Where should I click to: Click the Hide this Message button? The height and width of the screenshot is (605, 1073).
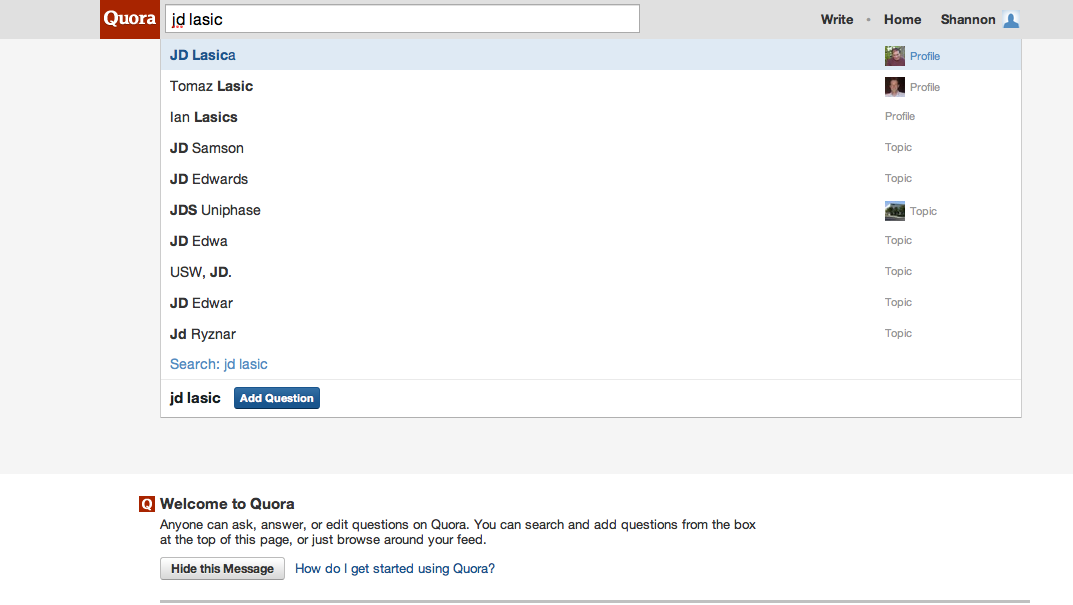pyautogui.click(x=222, y=568)
